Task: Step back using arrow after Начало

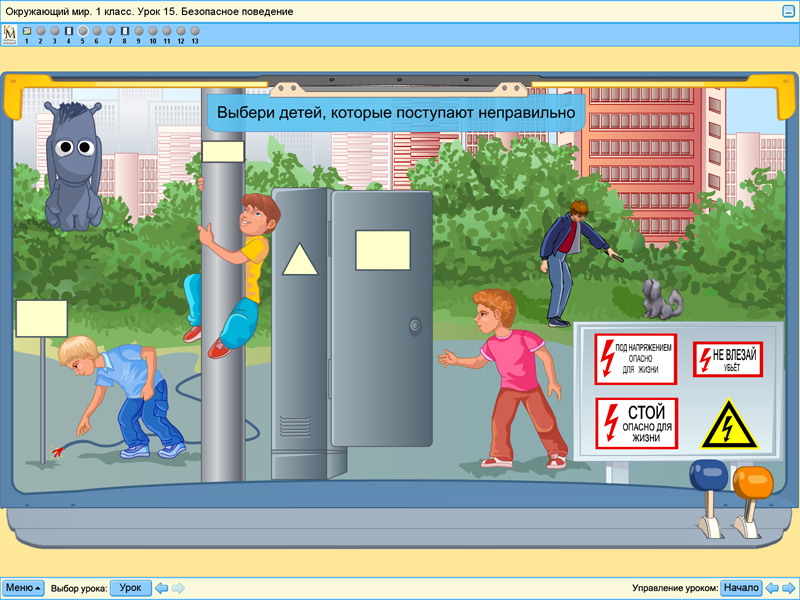Action: 772,588
